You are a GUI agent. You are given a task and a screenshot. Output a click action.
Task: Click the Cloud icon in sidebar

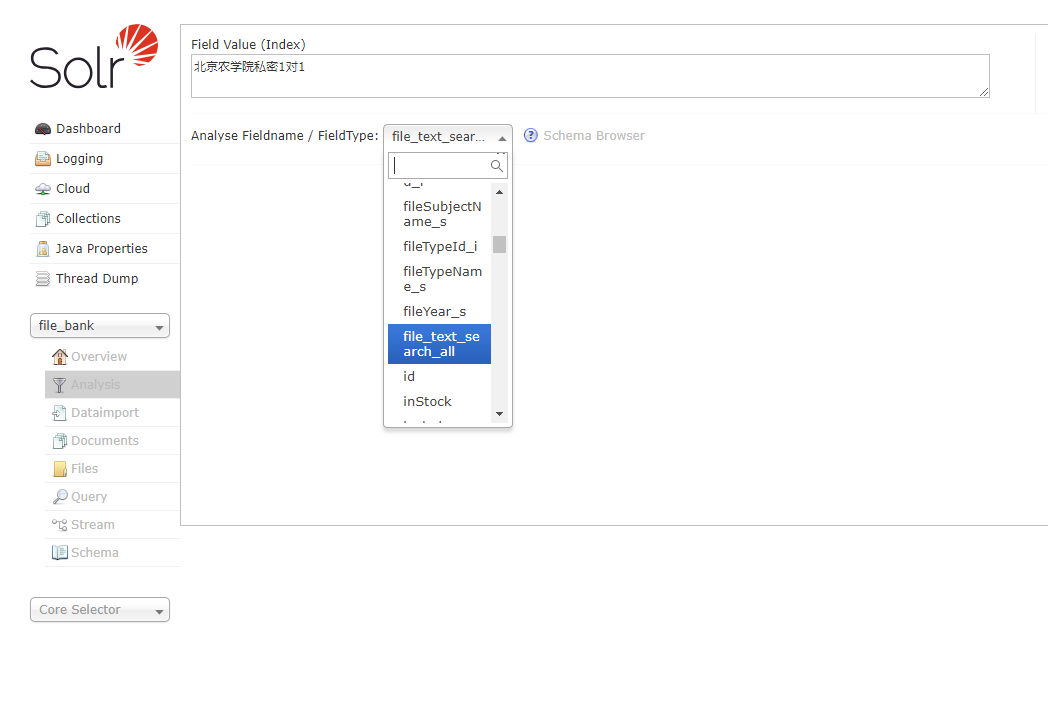pyautogui.click(x=43, y=189)
